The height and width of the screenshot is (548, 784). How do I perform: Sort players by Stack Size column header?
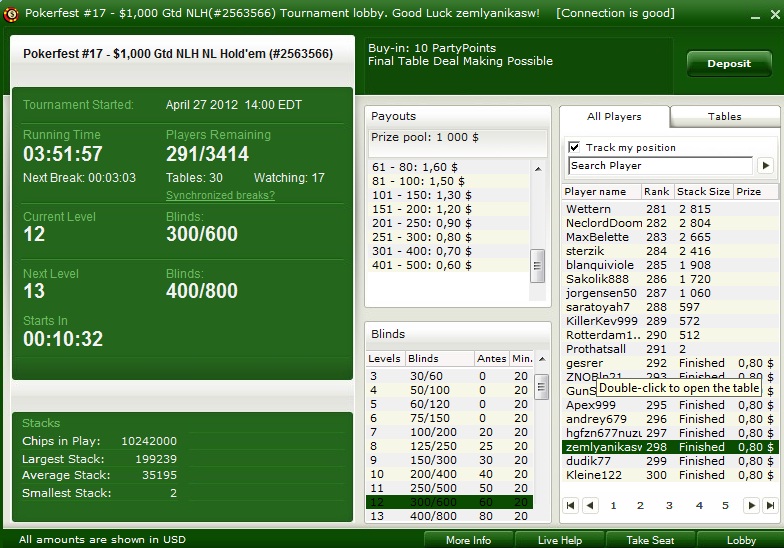704,192
